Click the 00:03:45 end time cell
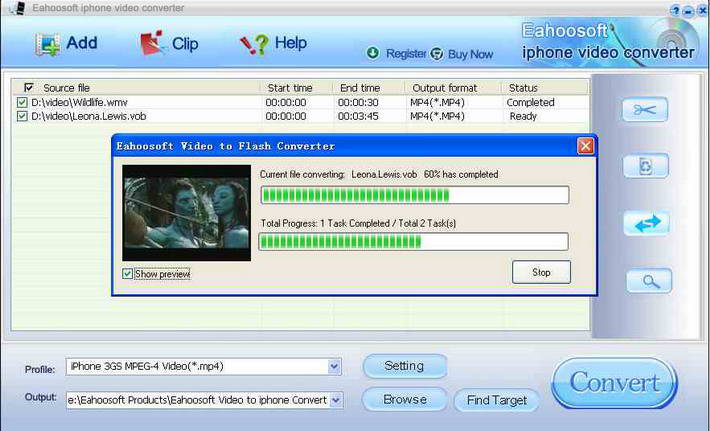 358,116
